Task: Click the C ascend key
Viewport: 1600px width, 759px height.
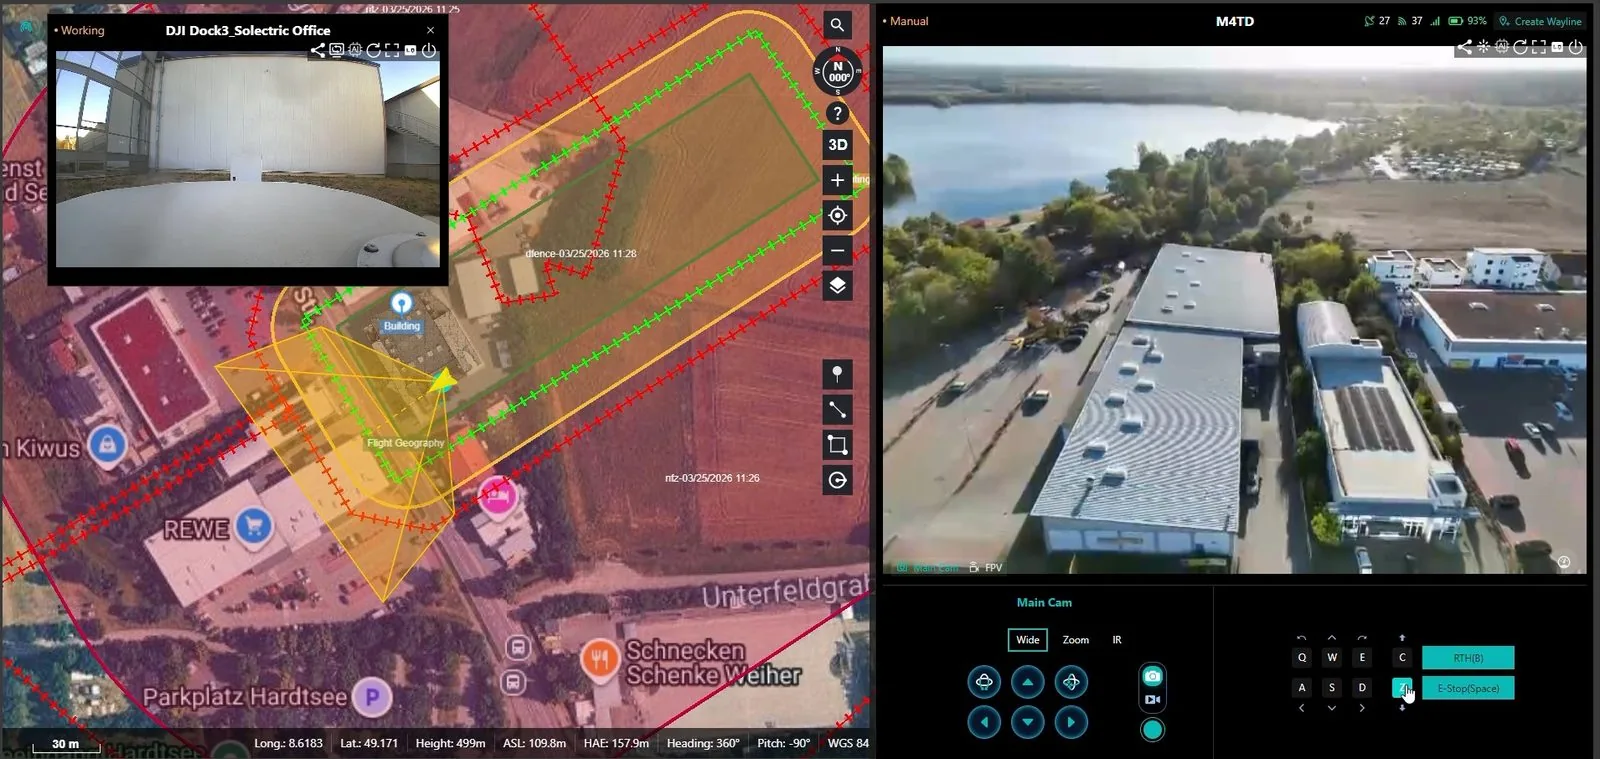Action: coord(1402,658)
